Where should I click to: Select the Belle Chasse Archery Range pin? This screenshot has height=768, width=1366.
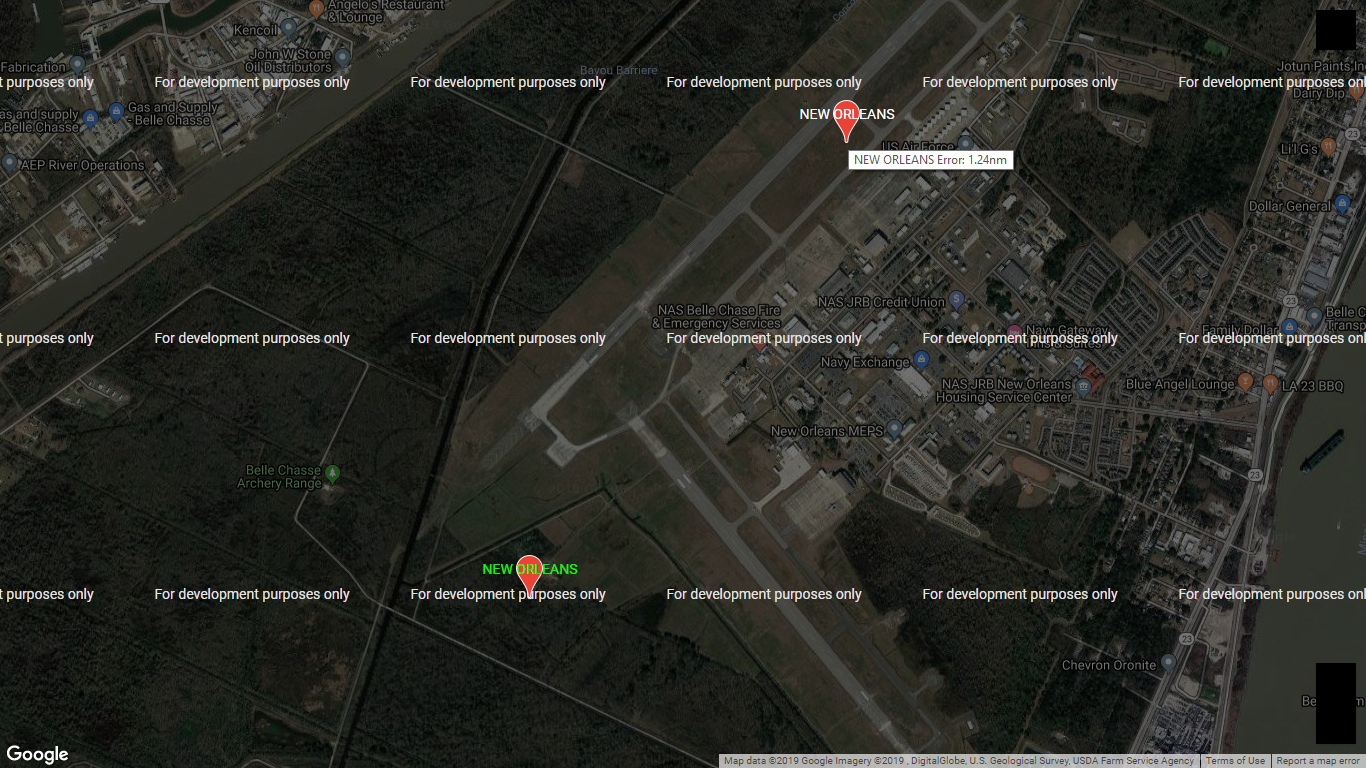(333, 473)
